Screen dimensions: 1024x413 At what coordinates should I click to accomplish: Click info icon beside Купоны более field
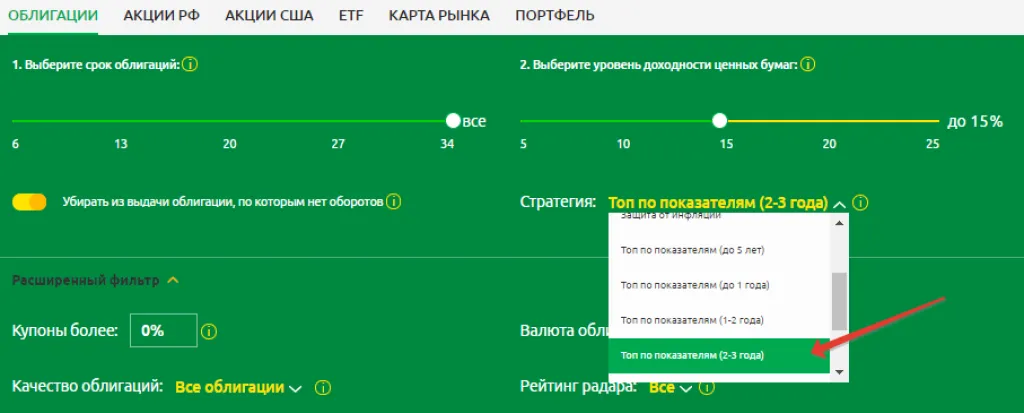211,331
